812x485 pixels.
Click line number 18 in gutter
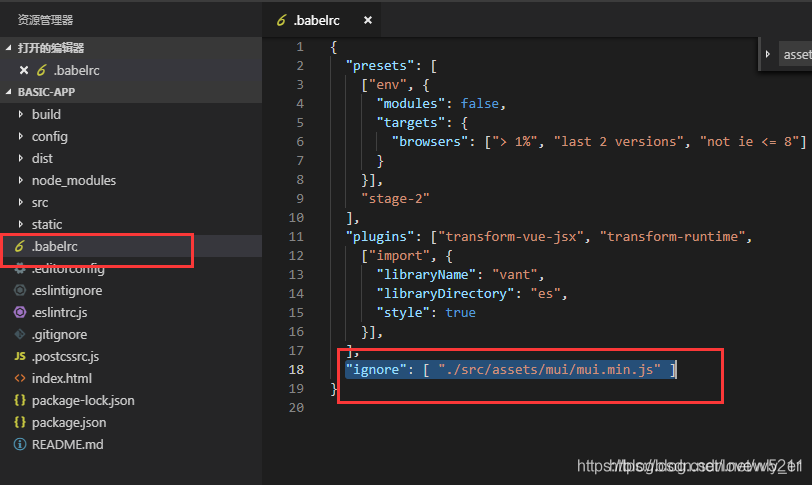click(296, 370)
